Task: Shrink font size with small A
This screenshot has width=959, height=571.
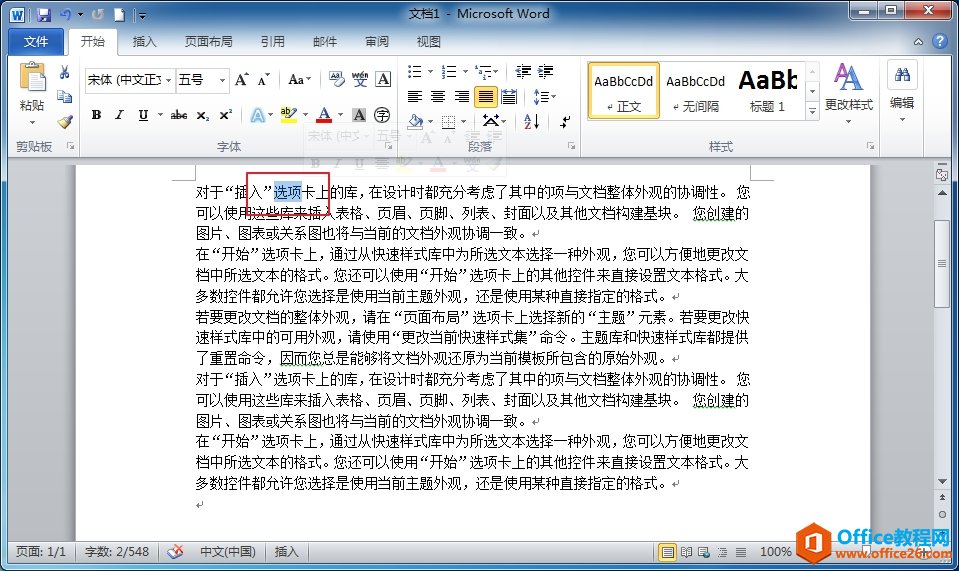Action: [263, 79]
